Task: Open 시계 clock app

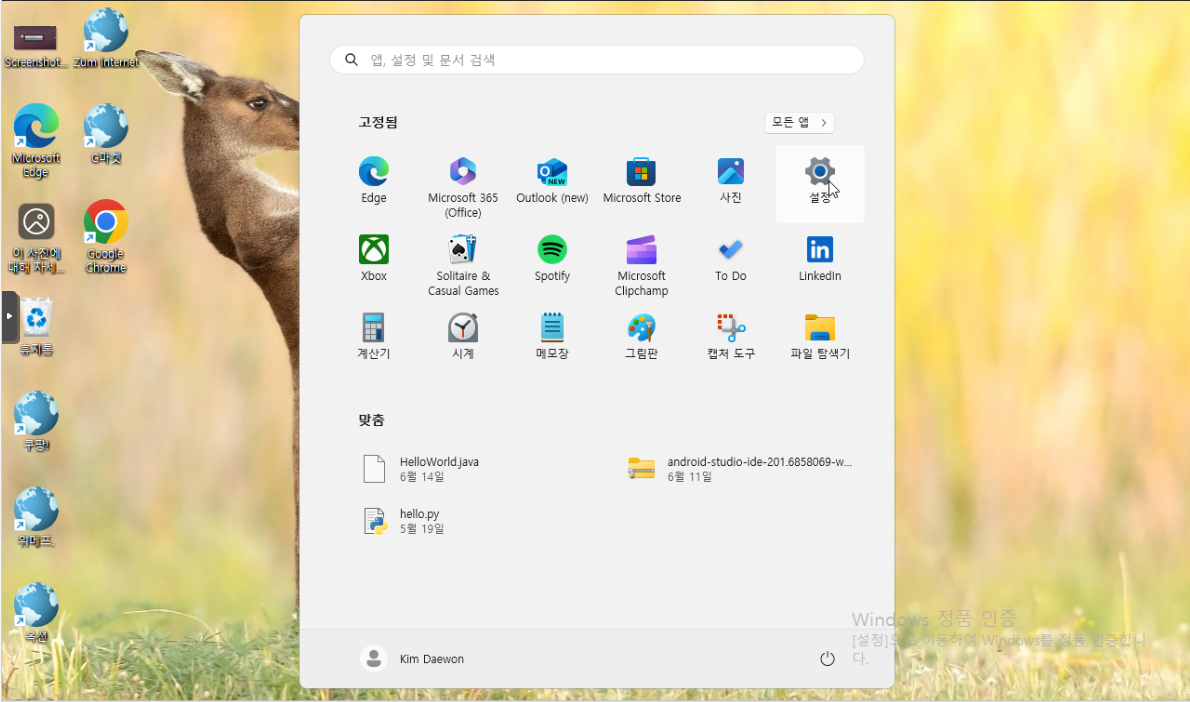Action: pos(463,336)
